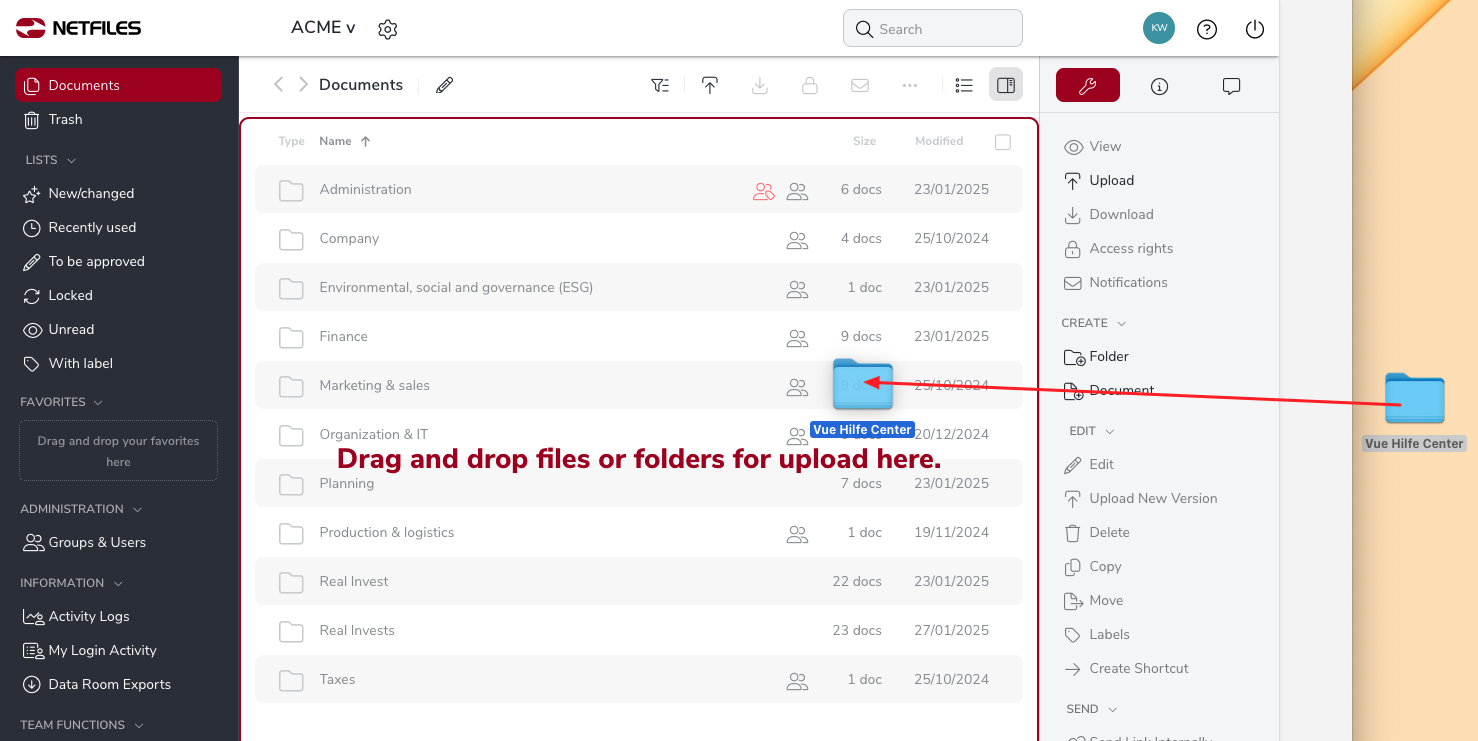Click the pencil edit icon beside Documents

[x=445, y=85]
